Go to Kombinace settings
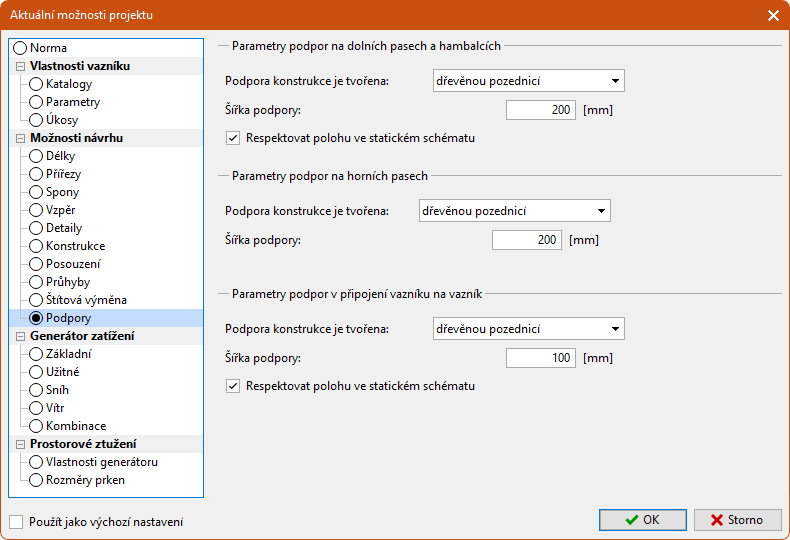The width and height of the screenshot is (790, 540). click(37, 426)
